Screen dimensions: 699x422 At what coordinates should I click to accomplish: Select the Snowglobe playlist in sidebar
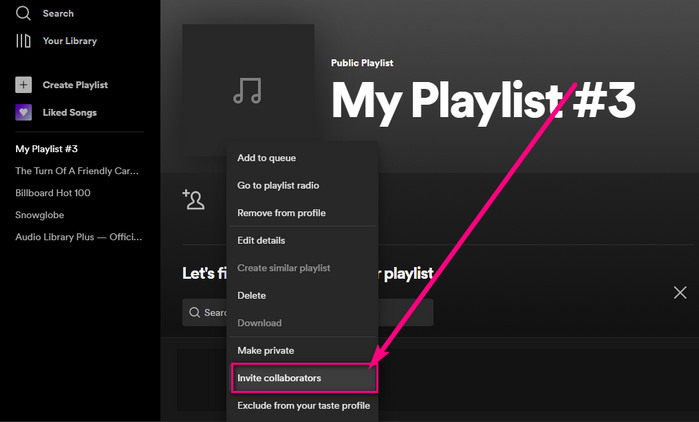pos(40,215)
